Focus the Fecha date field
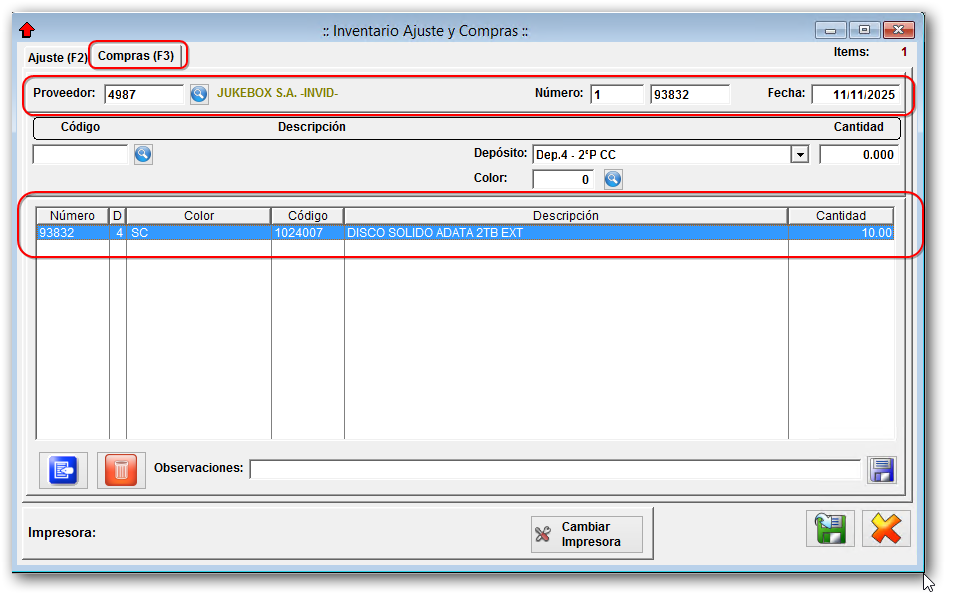 (x=855, y=95)
